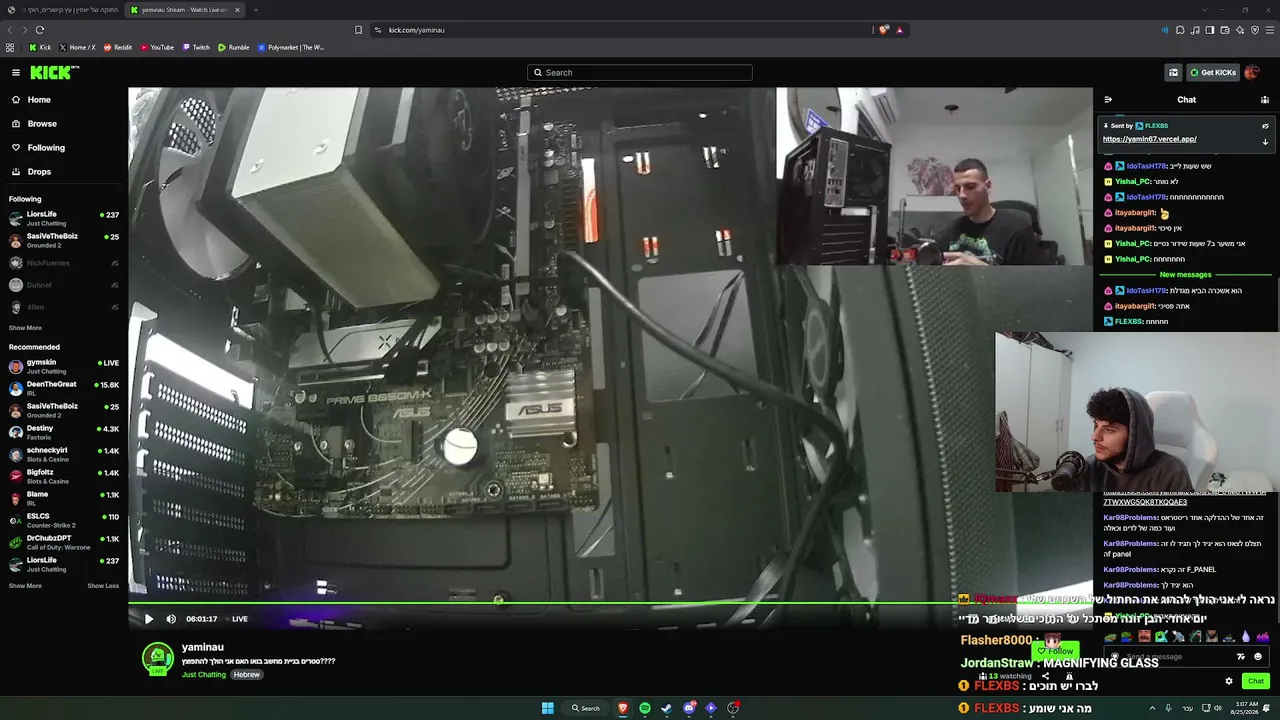The image size is (1280, 720).
Task: Open the Rumble bookmark
Action: pyautogui.click(x=234, y=47)
